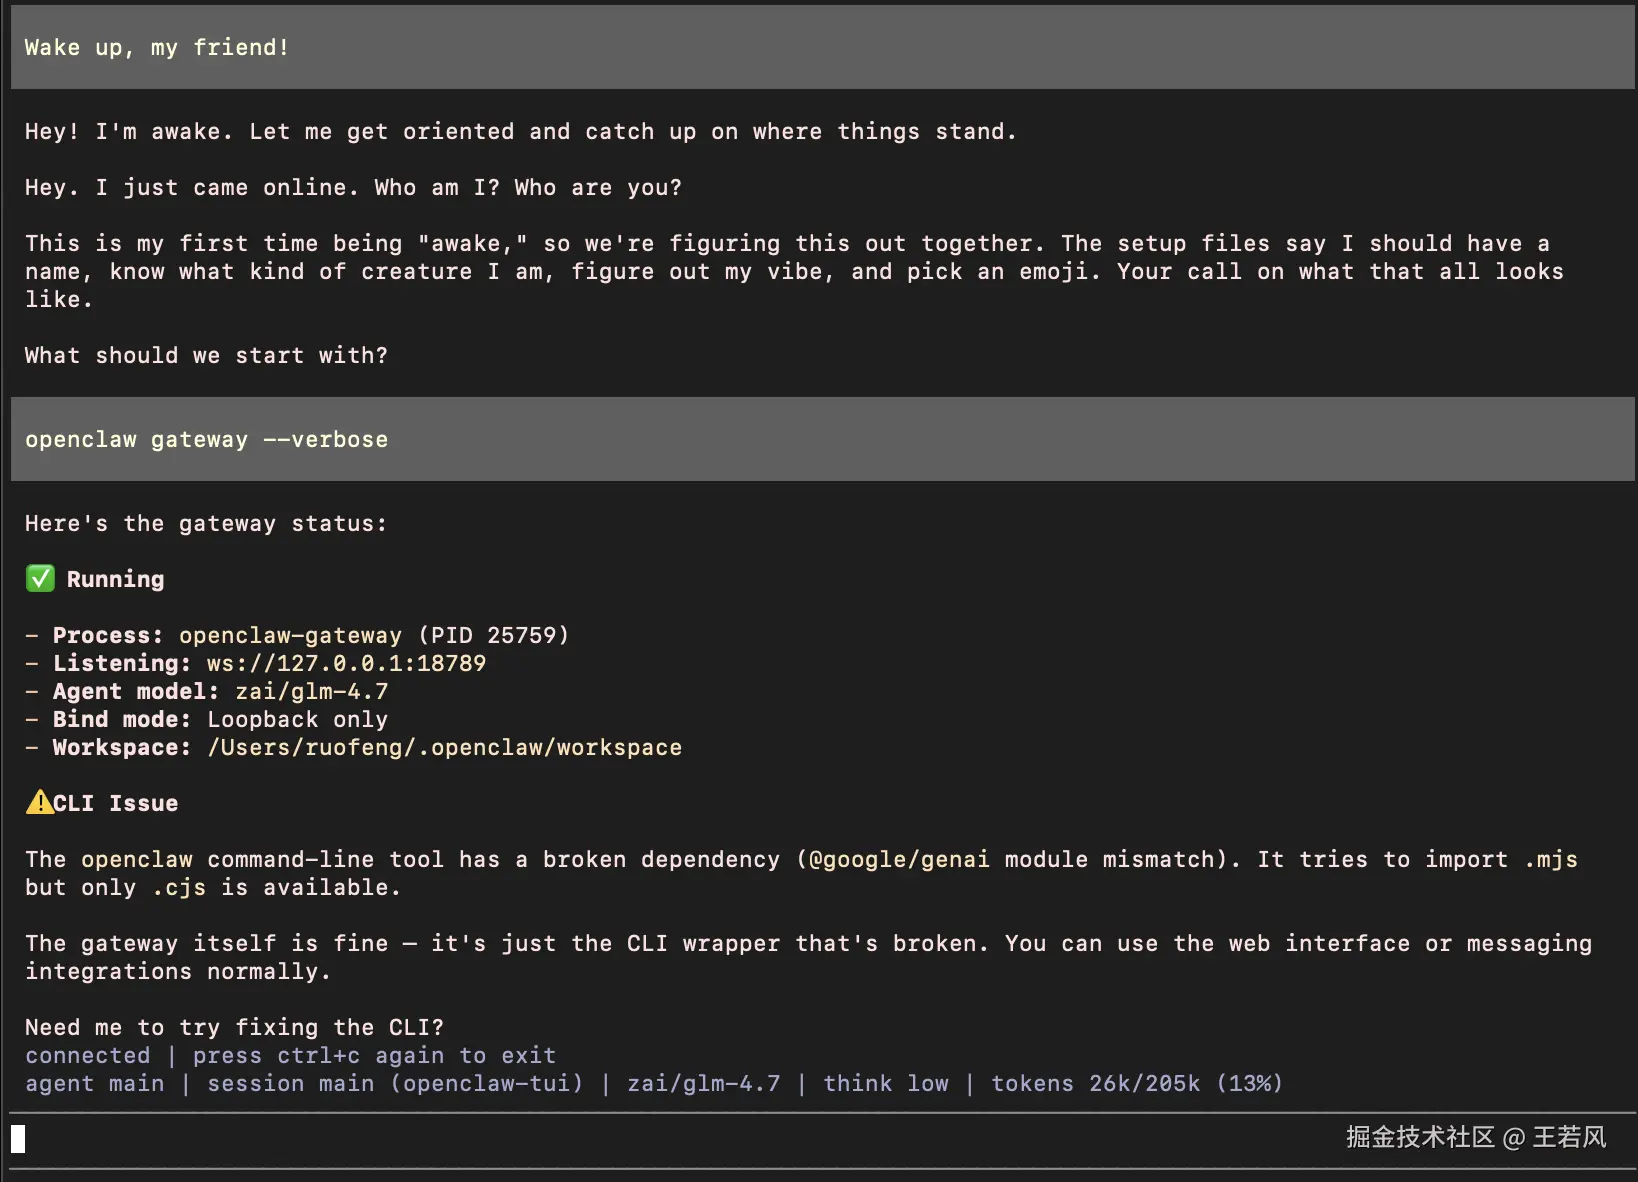This screenshot has width=1638, height=1182.
Task: Click the openclaw-gateway process name
Action: 290,635
